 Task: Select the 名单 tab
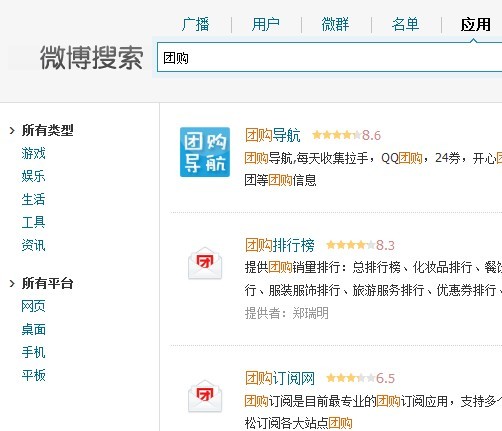coord(405,24)
